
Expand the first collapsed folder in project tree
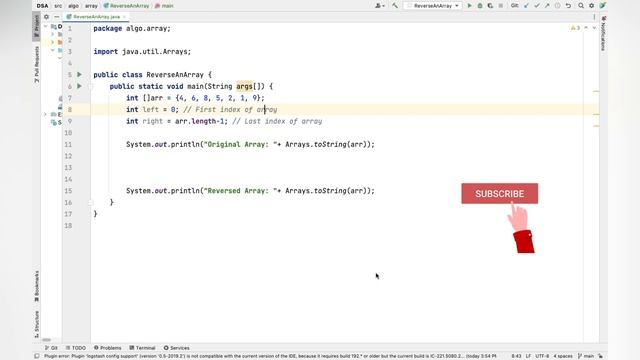tap(53, 34)
